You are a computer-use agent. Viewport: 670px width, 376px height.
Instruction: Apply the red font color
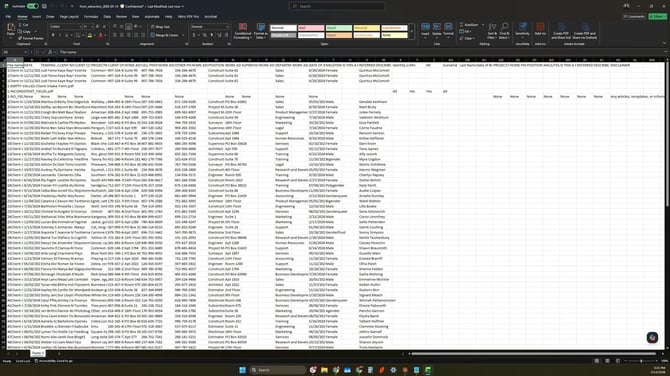(x=100, y=35)
